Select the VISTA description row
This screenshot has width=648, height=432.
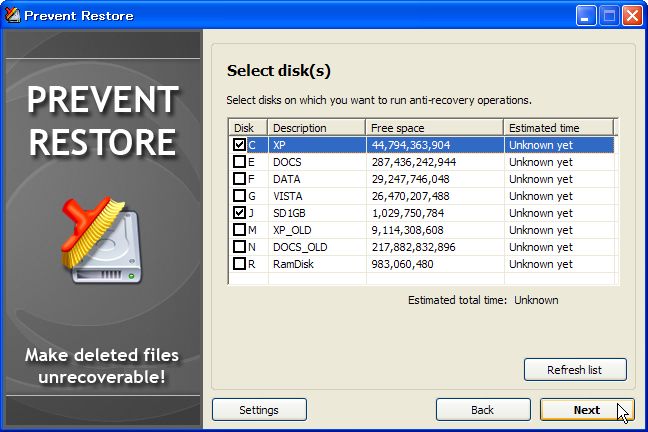[x=317, y=196]
